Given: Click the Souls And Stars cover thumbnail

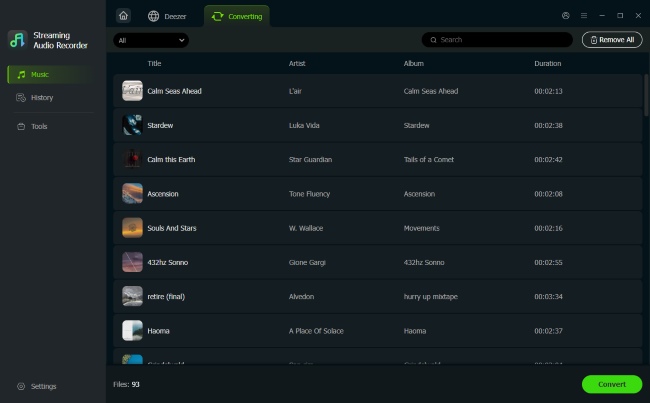Looking at the screenshot, I should click(132, 228).
